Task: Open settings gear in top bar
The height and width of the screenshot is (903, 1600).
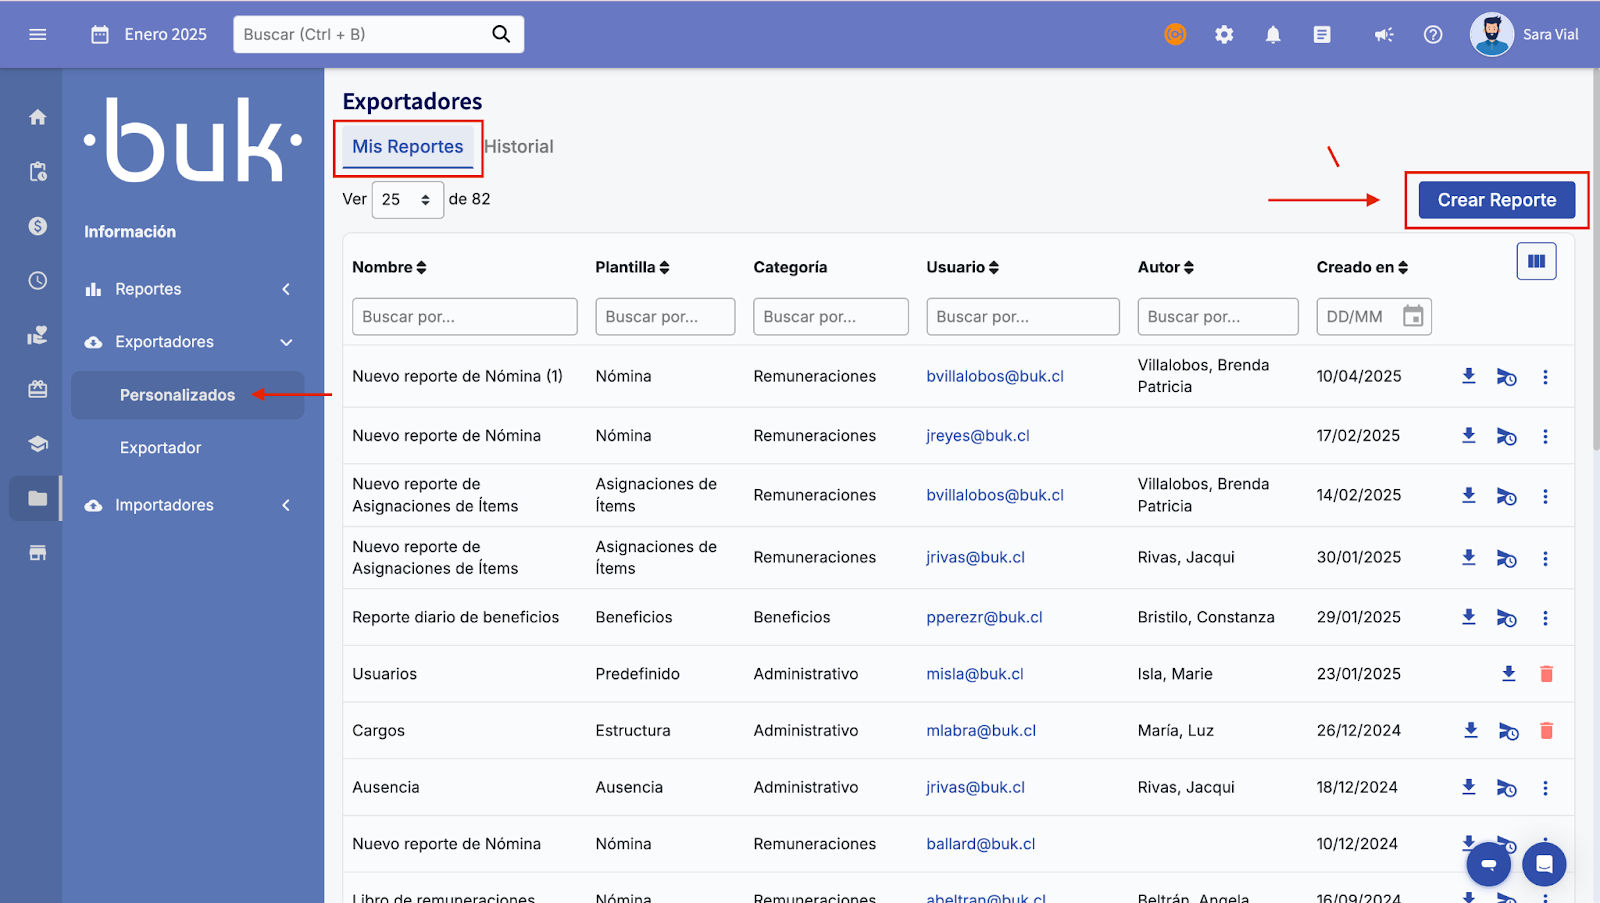Action: tap(1224, 35)
